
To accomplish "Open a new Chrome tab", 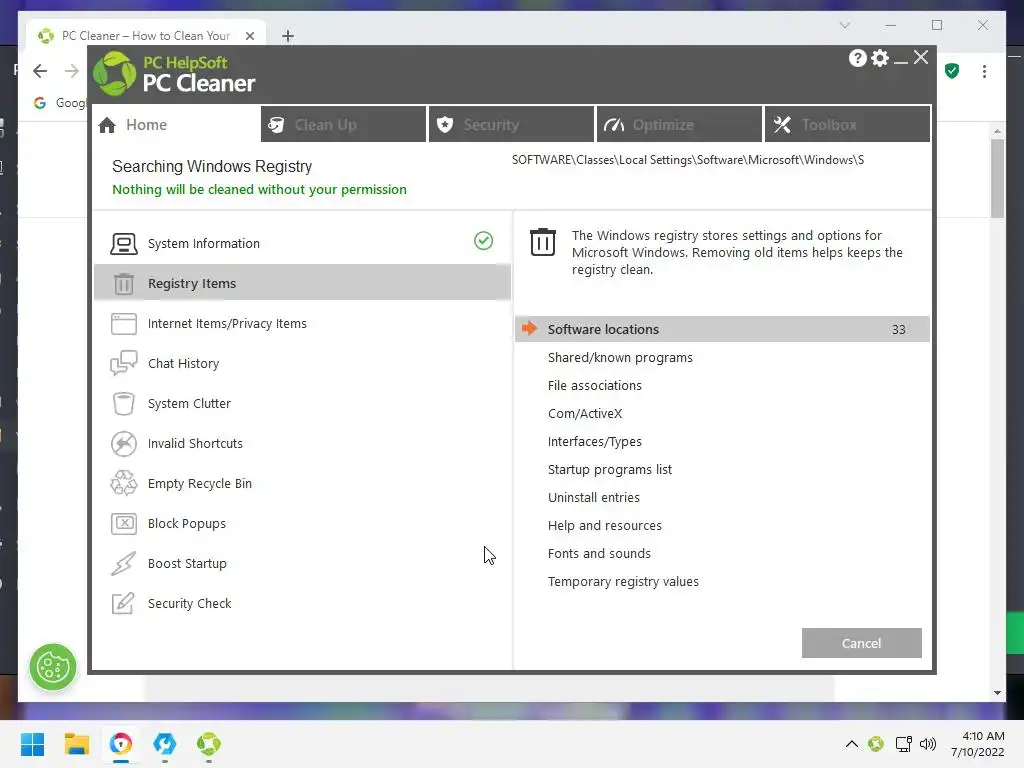I will click(x=287, y=36).
